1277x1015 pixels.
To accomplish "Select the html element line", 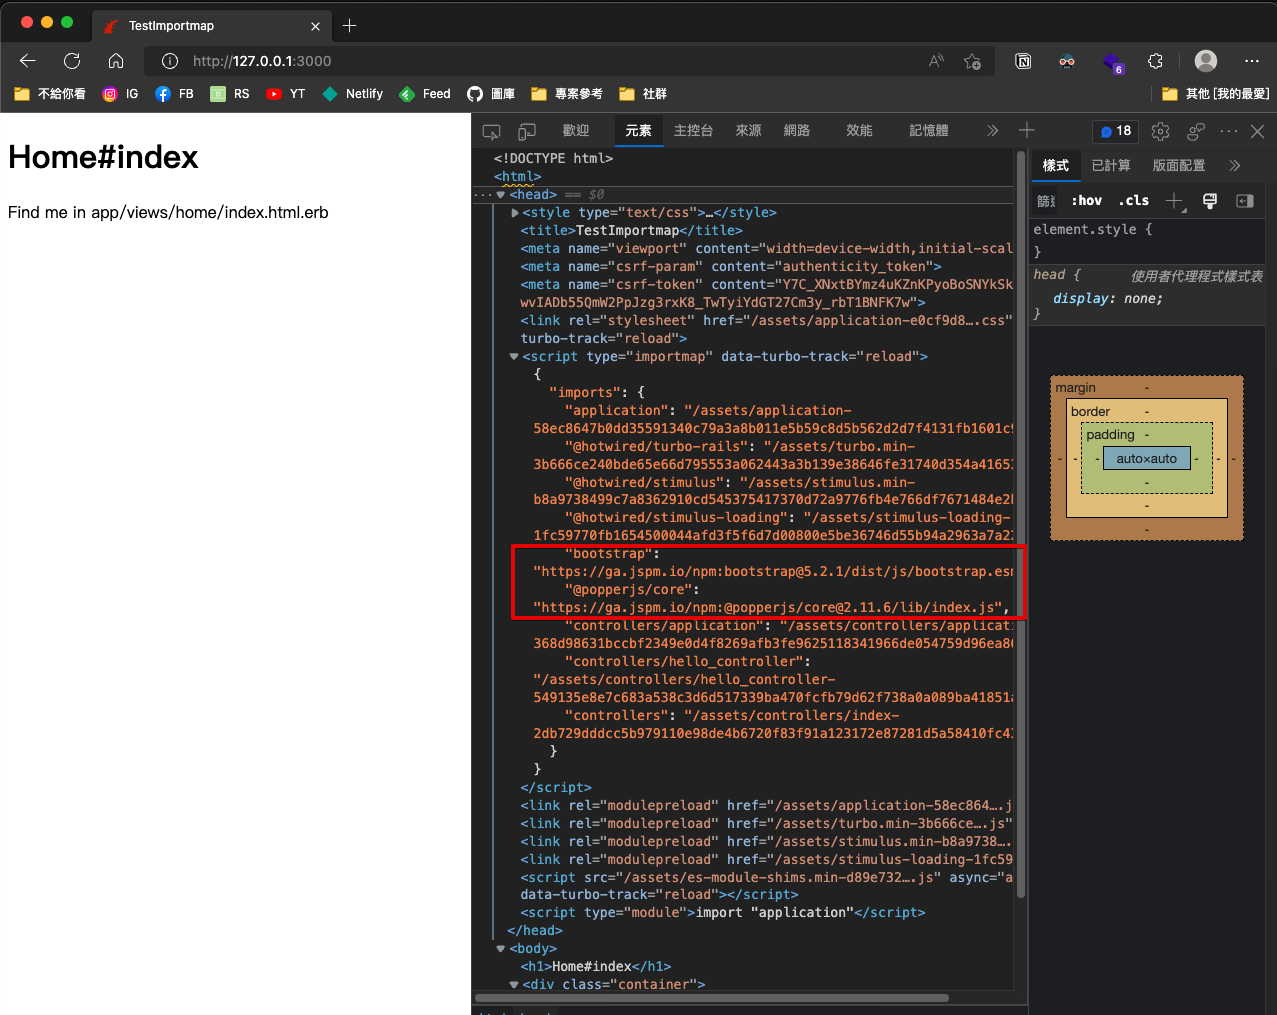I will pyautogui.click(x=517, y=177).
